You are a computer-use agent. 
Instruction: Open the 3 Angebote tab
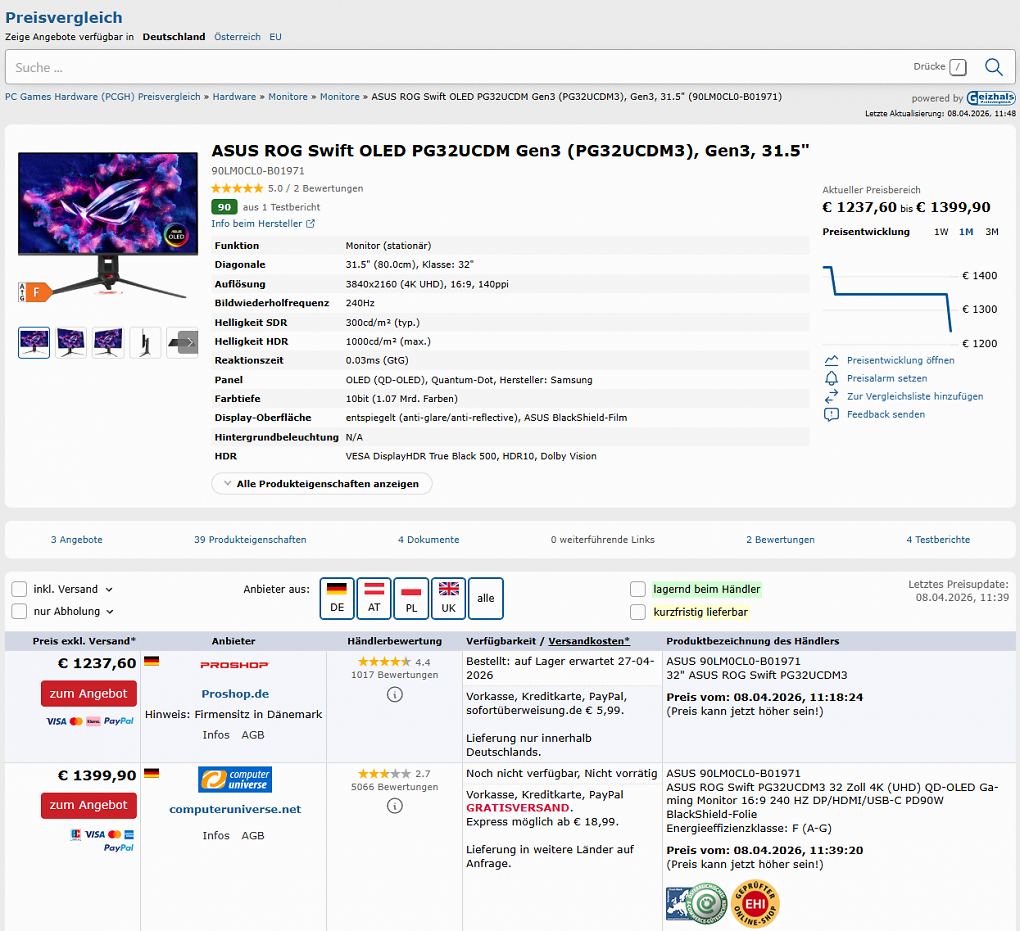pos(77,539)
